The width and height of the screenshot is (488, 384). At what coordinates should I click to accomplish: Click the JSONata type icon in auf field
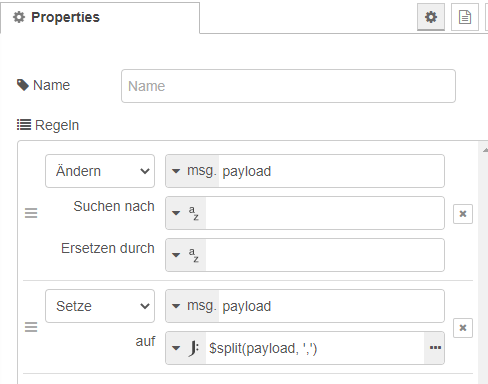point(194,348)
